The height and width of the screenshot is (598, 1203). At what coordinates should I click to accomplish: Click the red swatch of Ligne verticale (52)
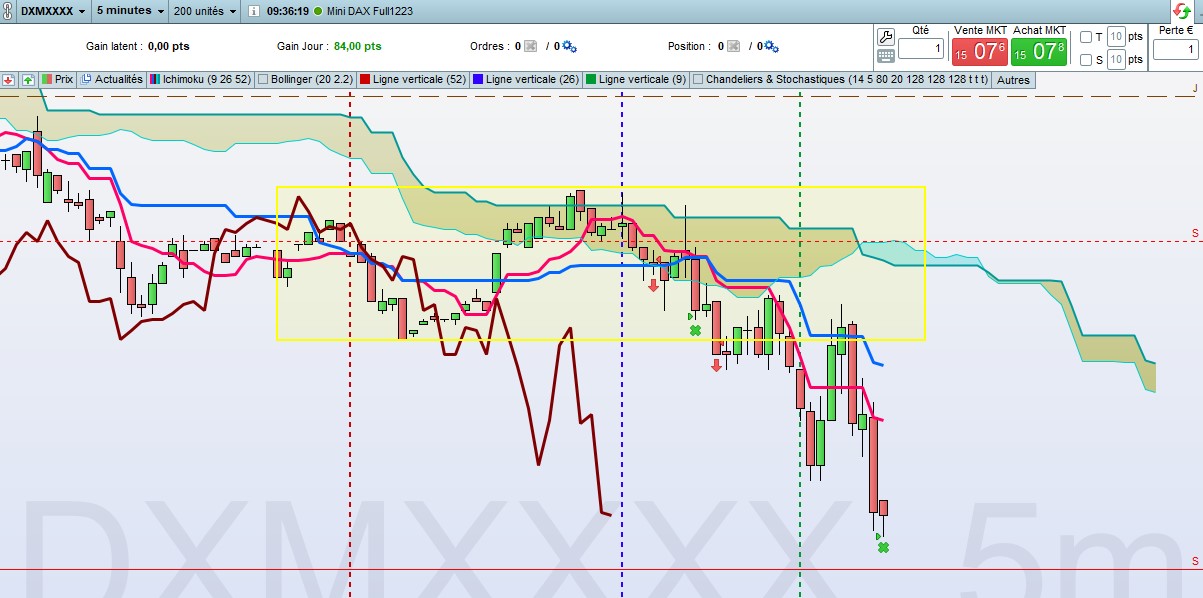[x=365, y=79]
